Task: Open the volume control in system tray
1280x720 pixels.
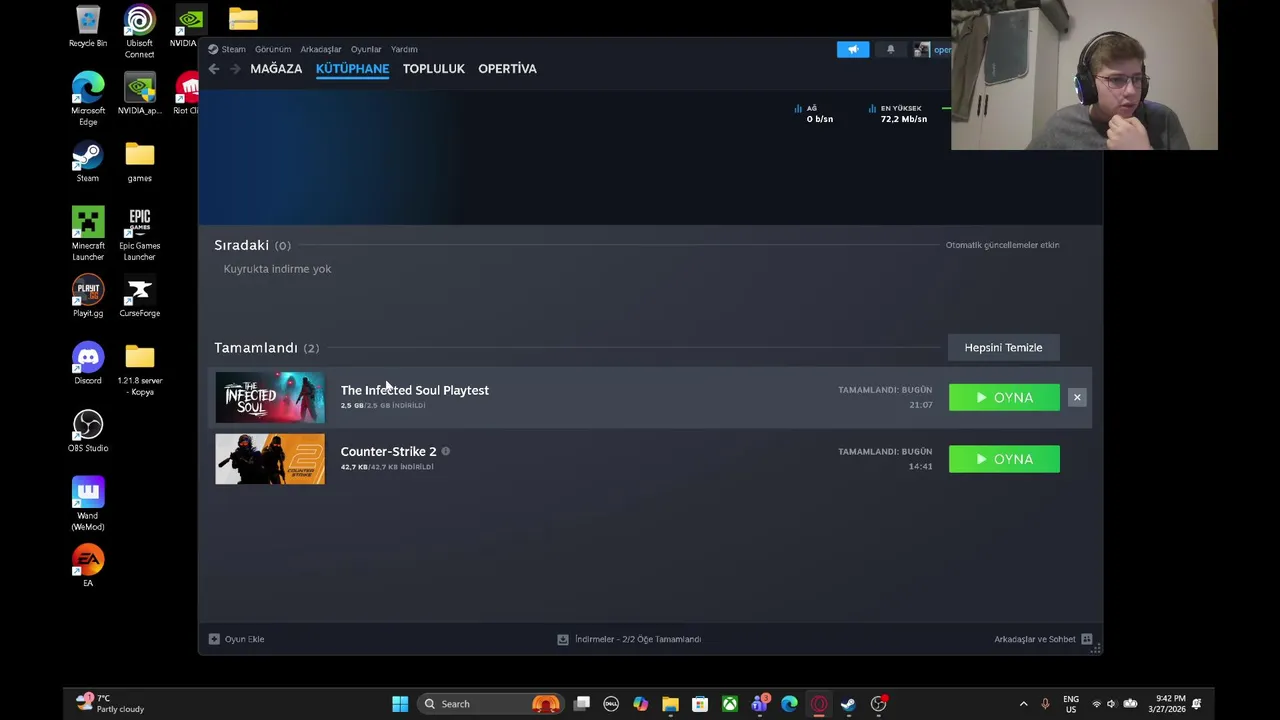Action: [x=1112, y=704]
